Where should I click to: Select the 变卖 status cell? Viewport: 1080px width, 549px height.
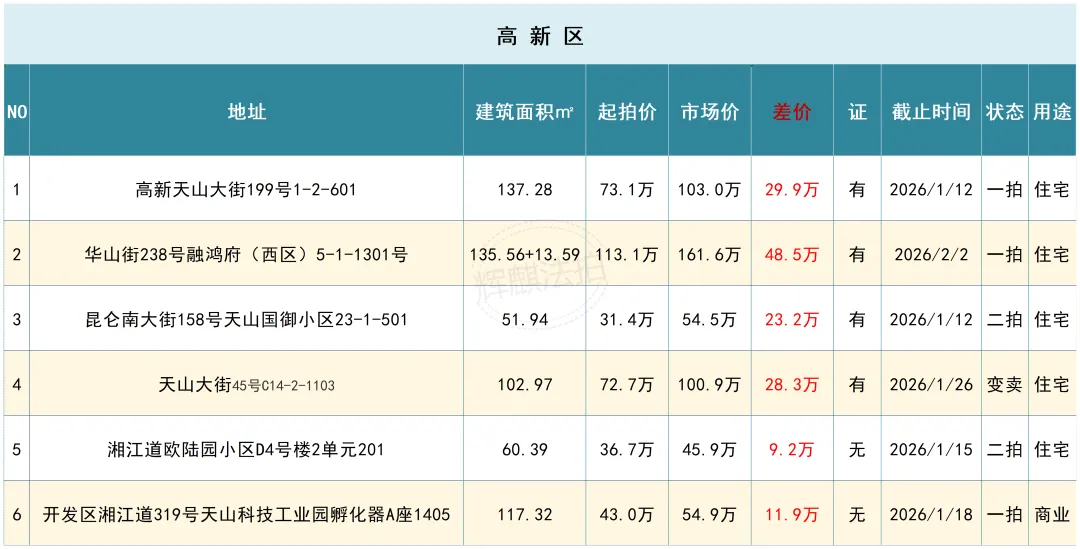click(1005, 385)
